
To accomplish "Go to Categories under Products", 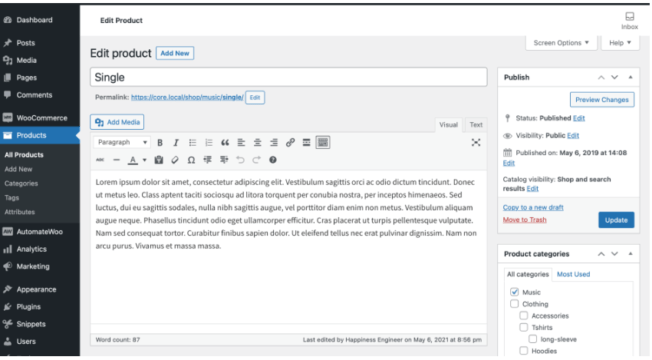I will pos(21,183).
